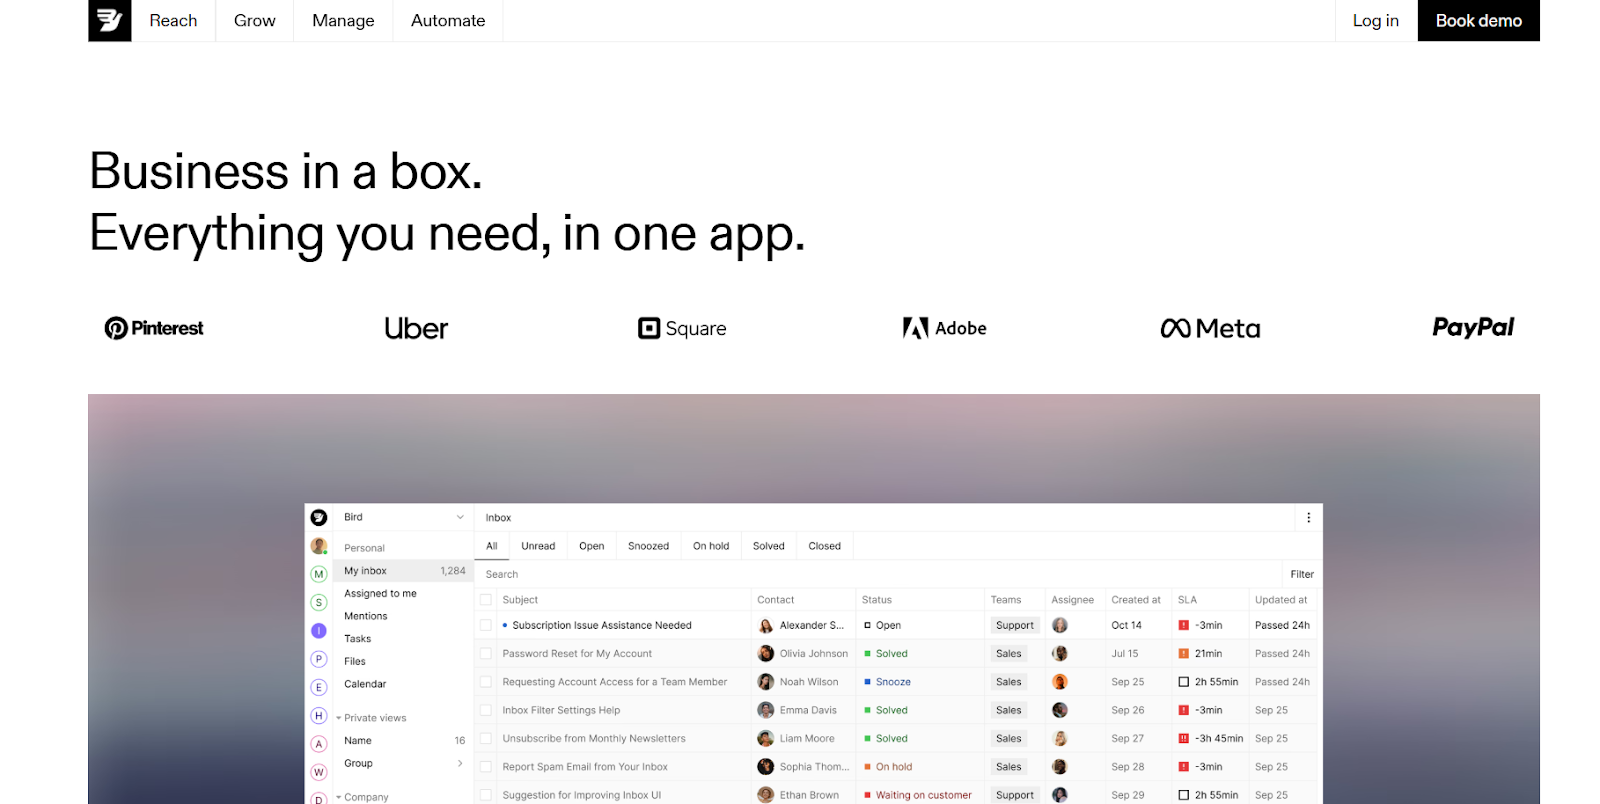Select My inbox with 1,284 count

[403, 571]
